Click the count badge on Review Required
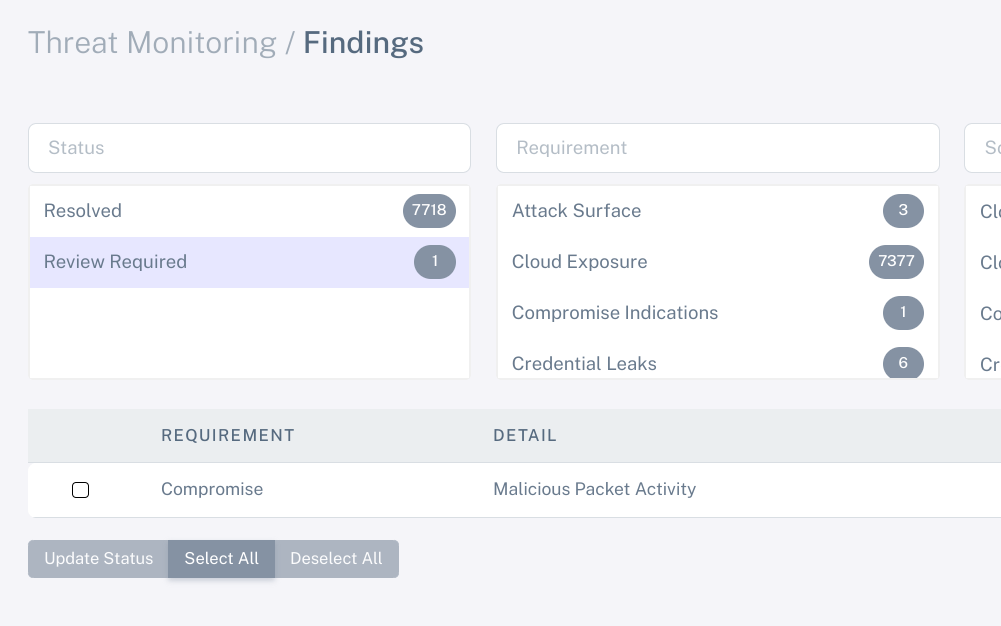This screenshot has height=626, width=1001. coord(435,262)
